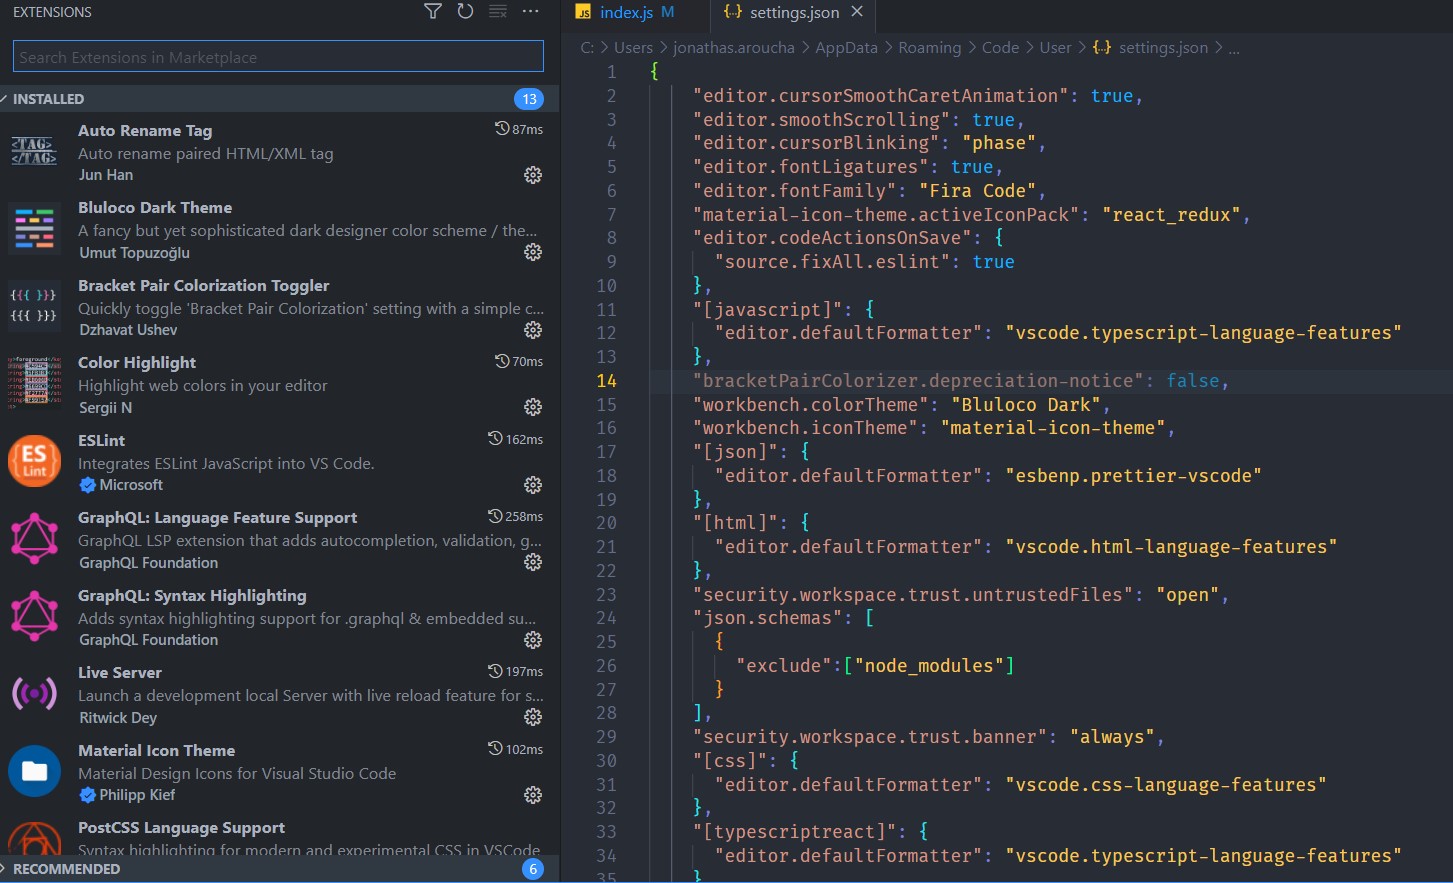Screen dimensions: 1453x883
Task: Open the manage gear for Live Server
Action: (x=533, y=717)
